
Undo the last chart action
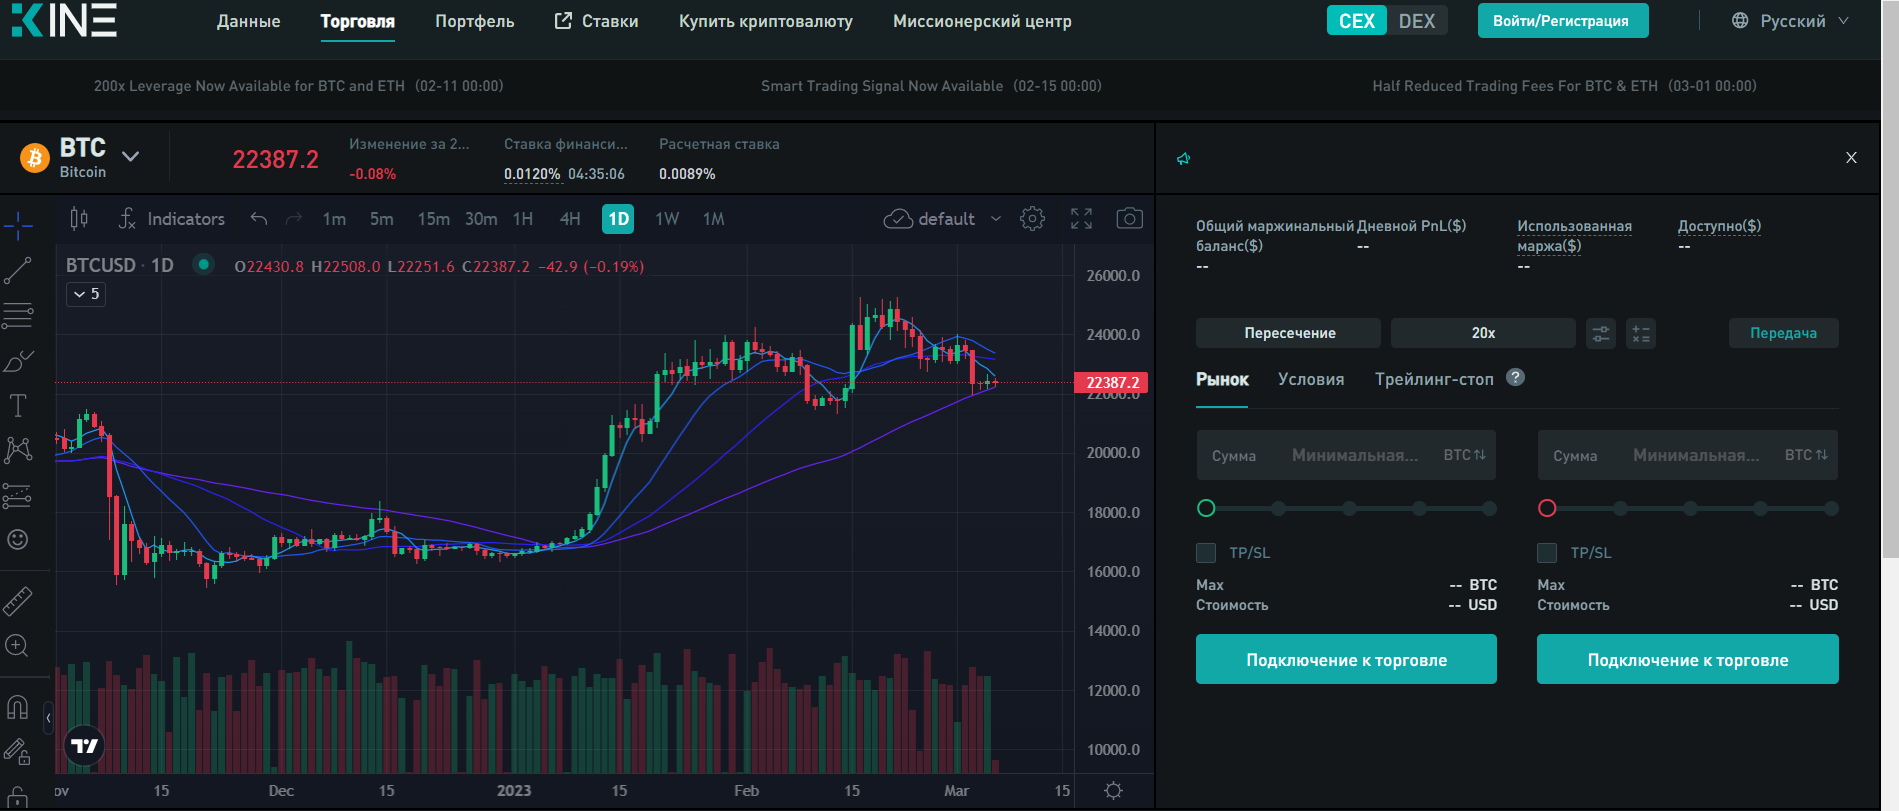pyautogui.click(x=259, y=219)
